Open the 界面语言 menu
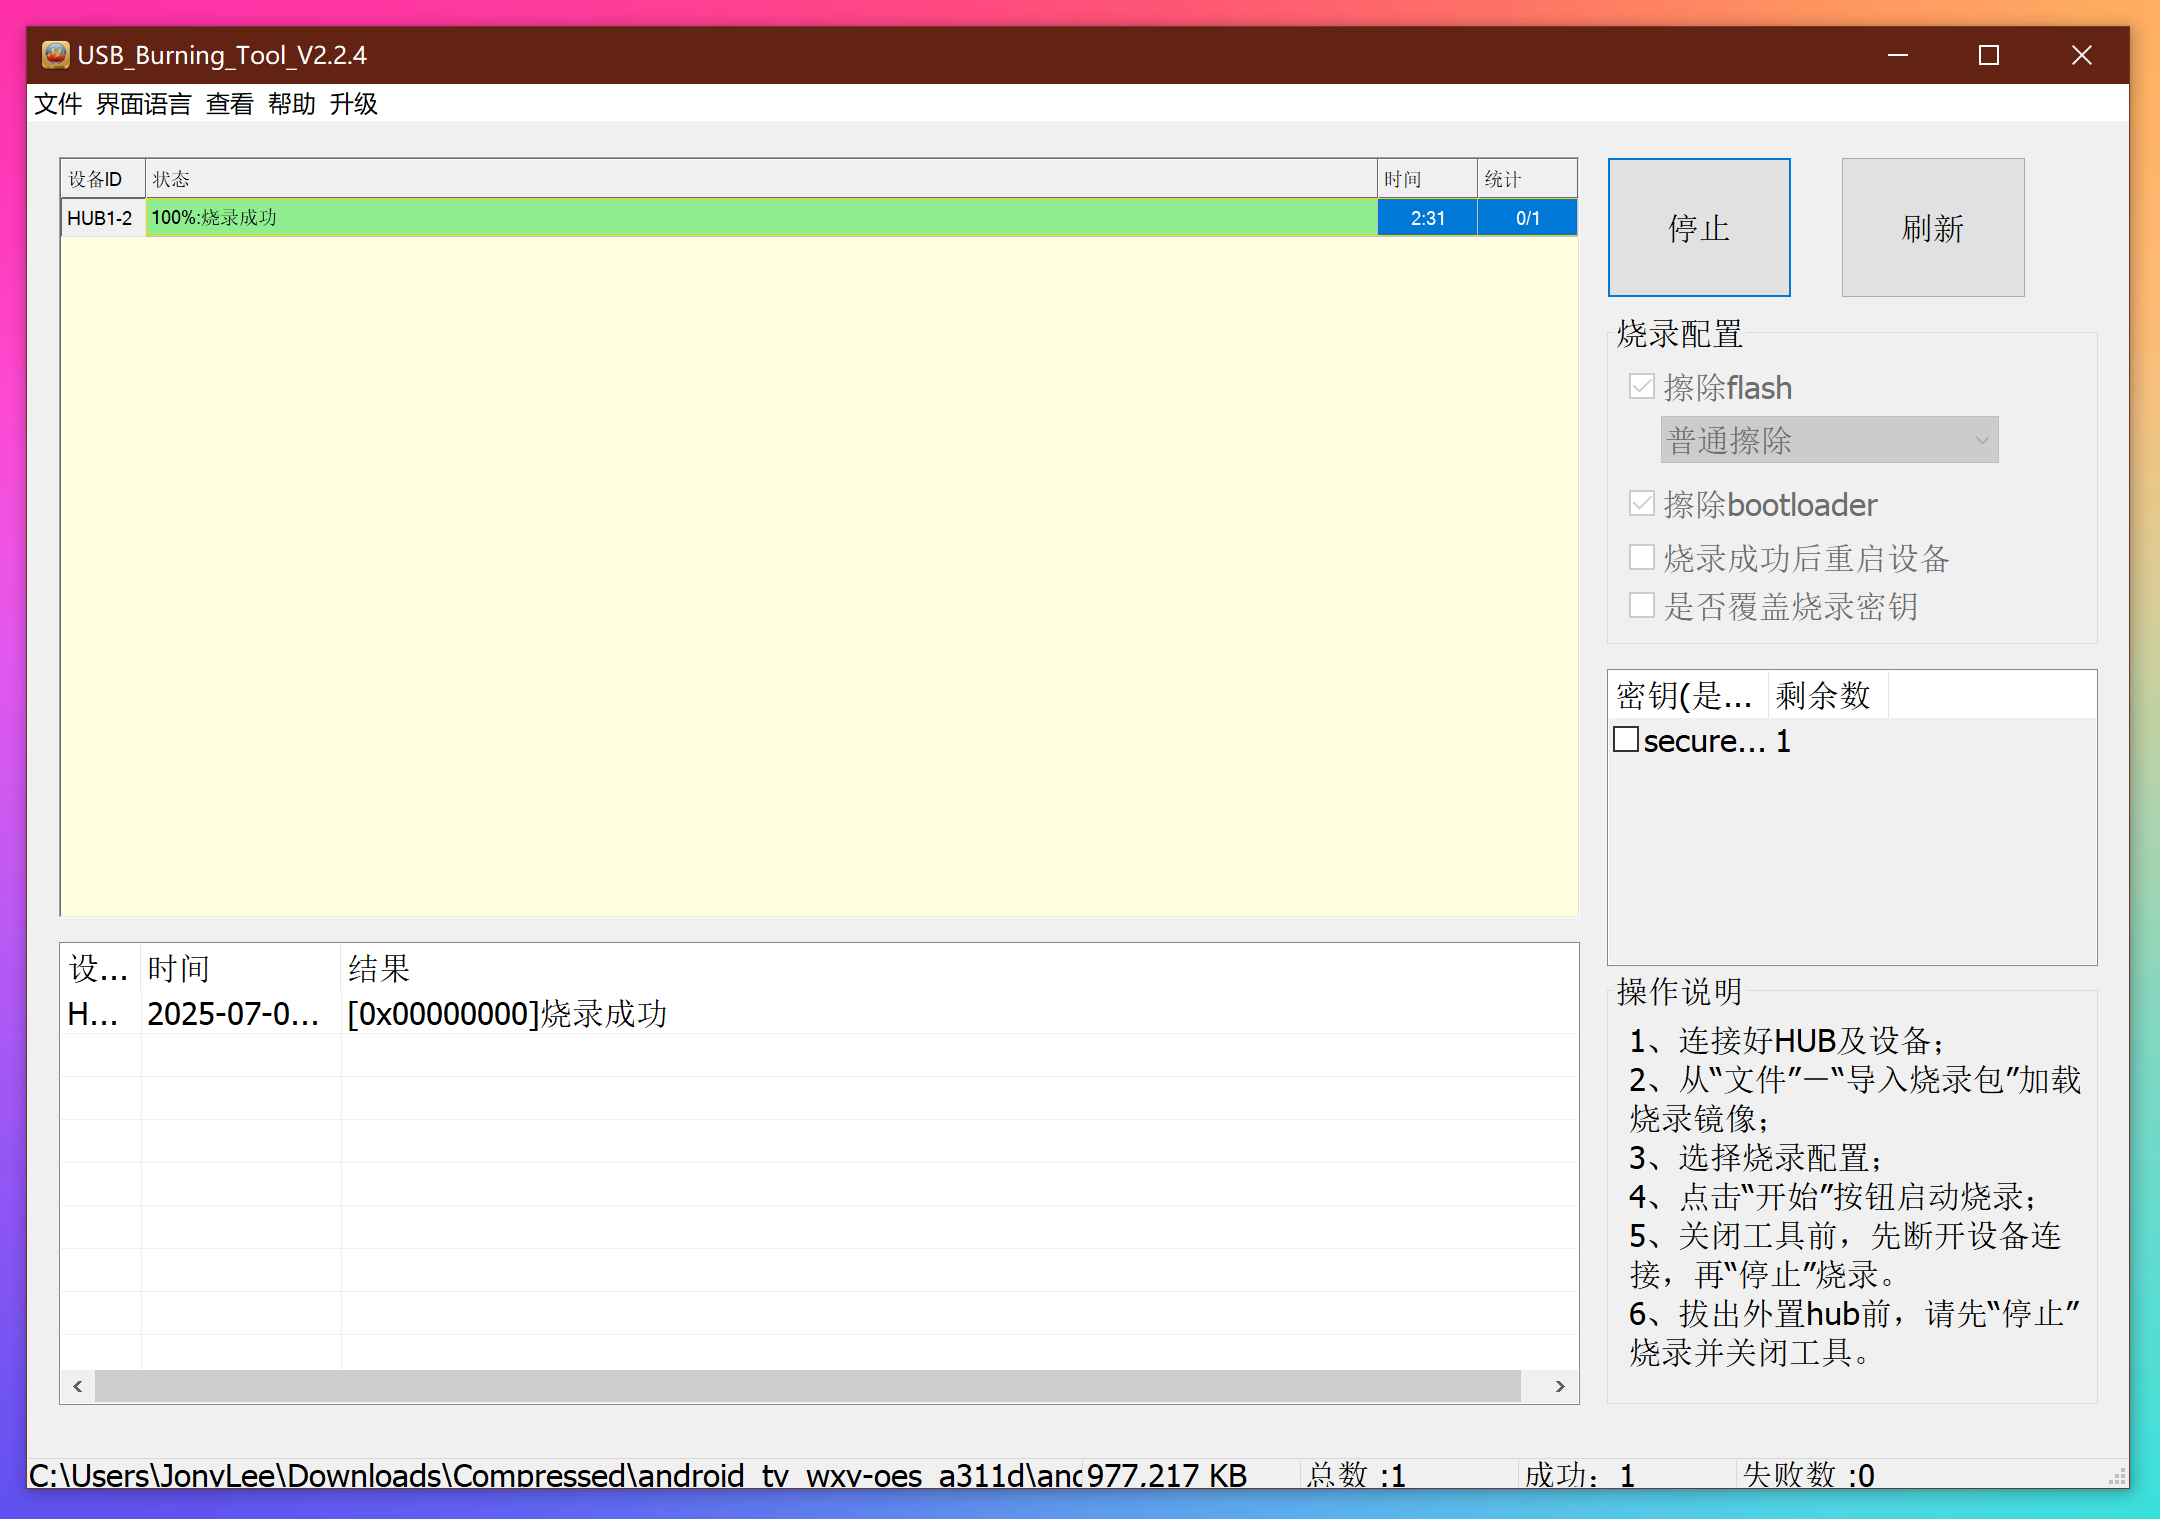Screen dimensions: 2160x1519 pos(143,104)
